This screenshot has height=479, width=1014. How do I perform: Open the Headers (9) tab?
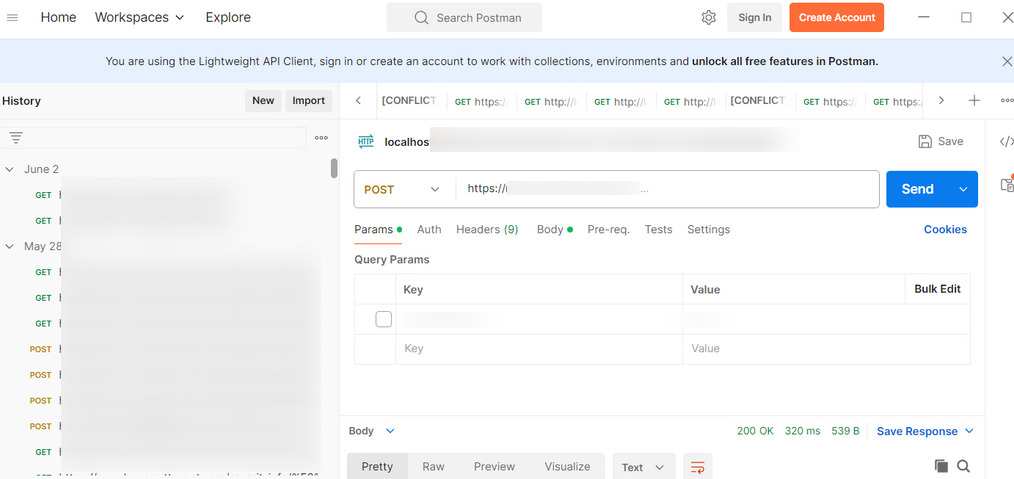click(487, 229)
